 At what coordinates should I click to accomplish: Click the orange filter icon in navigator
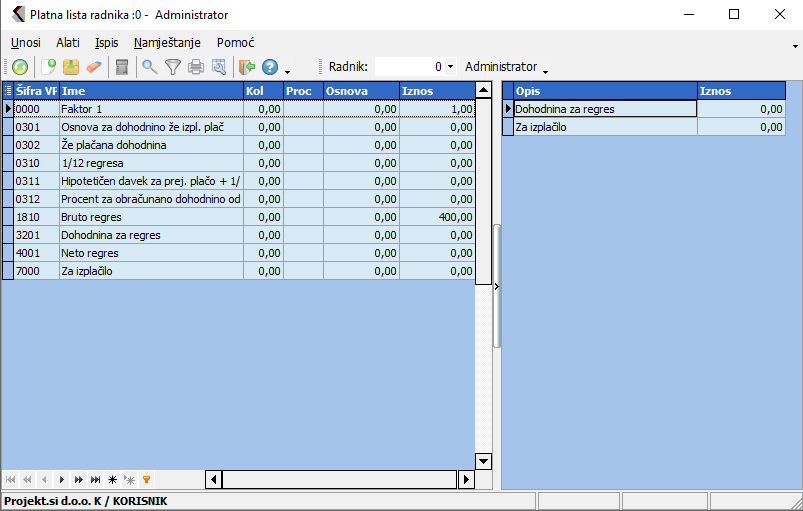click(x=146, y=480)
